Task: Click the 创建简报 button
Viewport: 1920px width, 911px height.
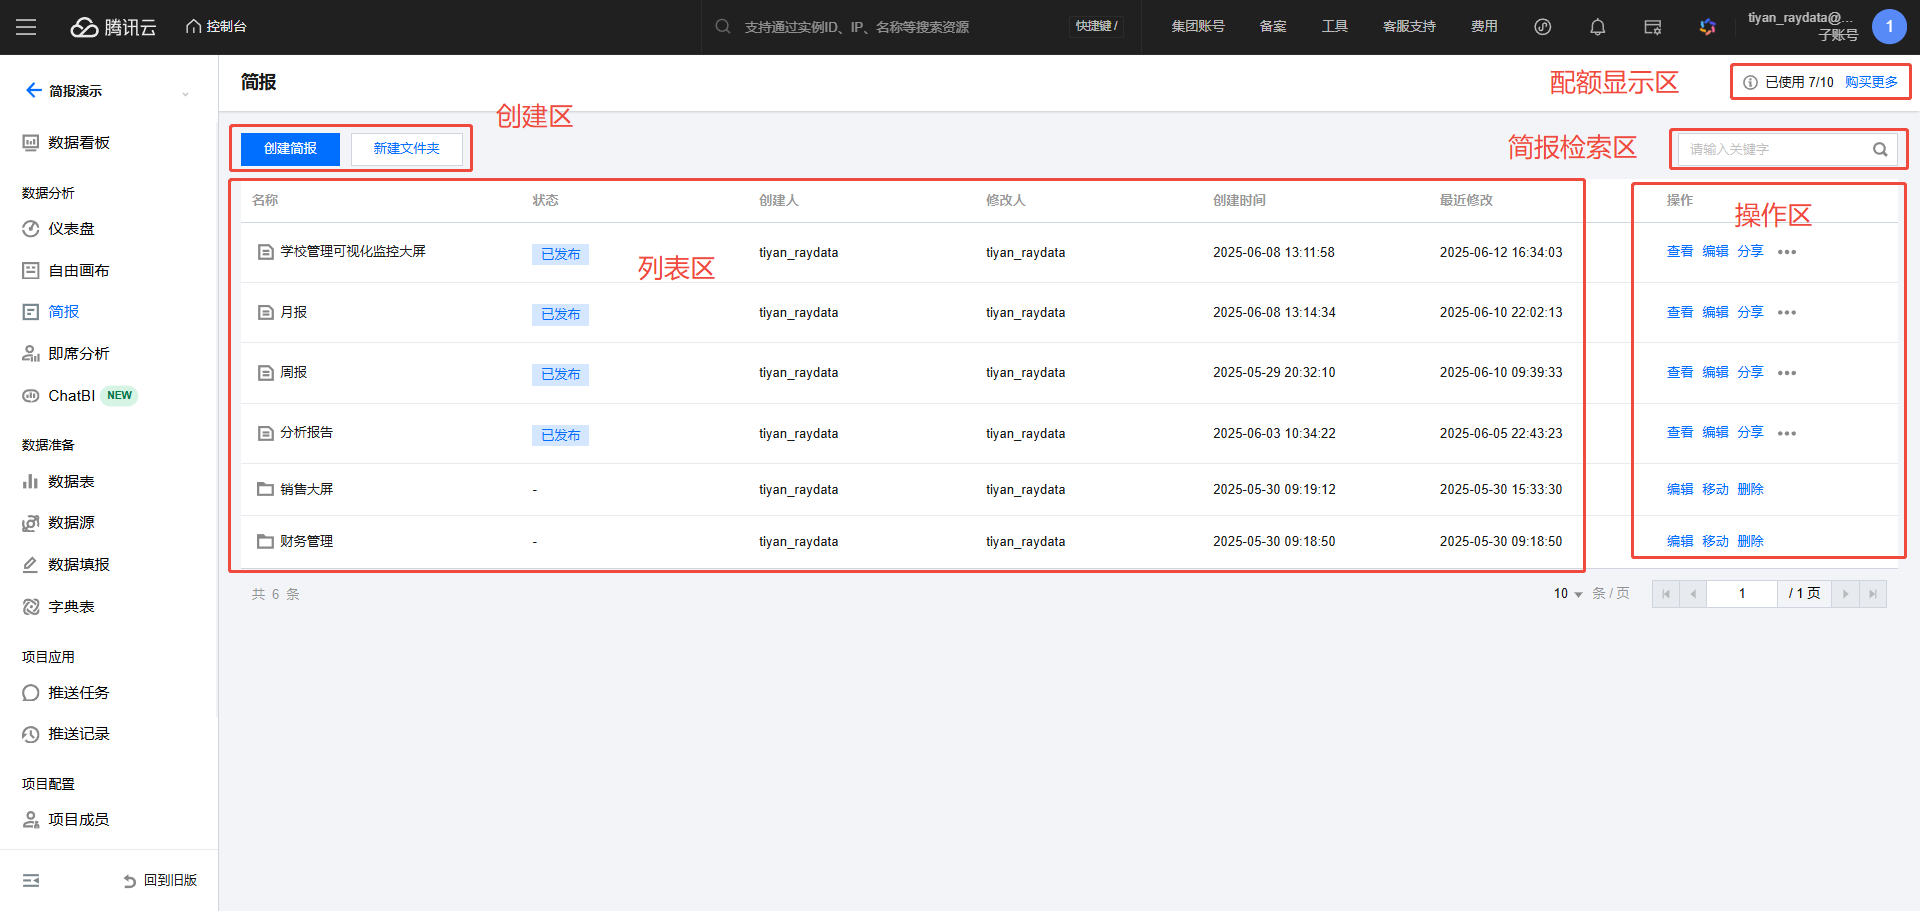Action: tap(290, 149)
